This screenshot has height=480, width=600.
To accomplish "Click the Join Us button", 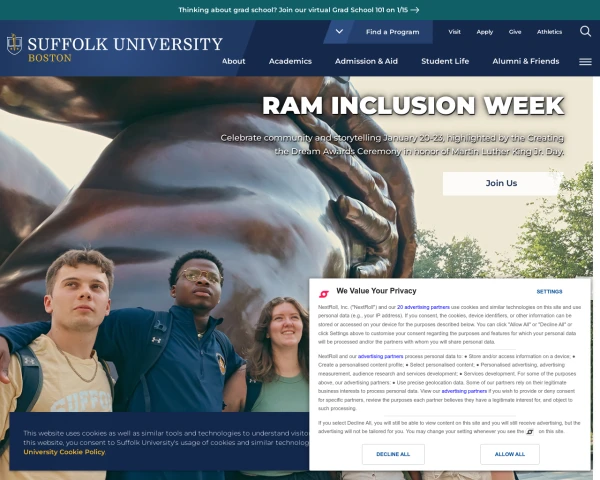I will tap(501, 183).
